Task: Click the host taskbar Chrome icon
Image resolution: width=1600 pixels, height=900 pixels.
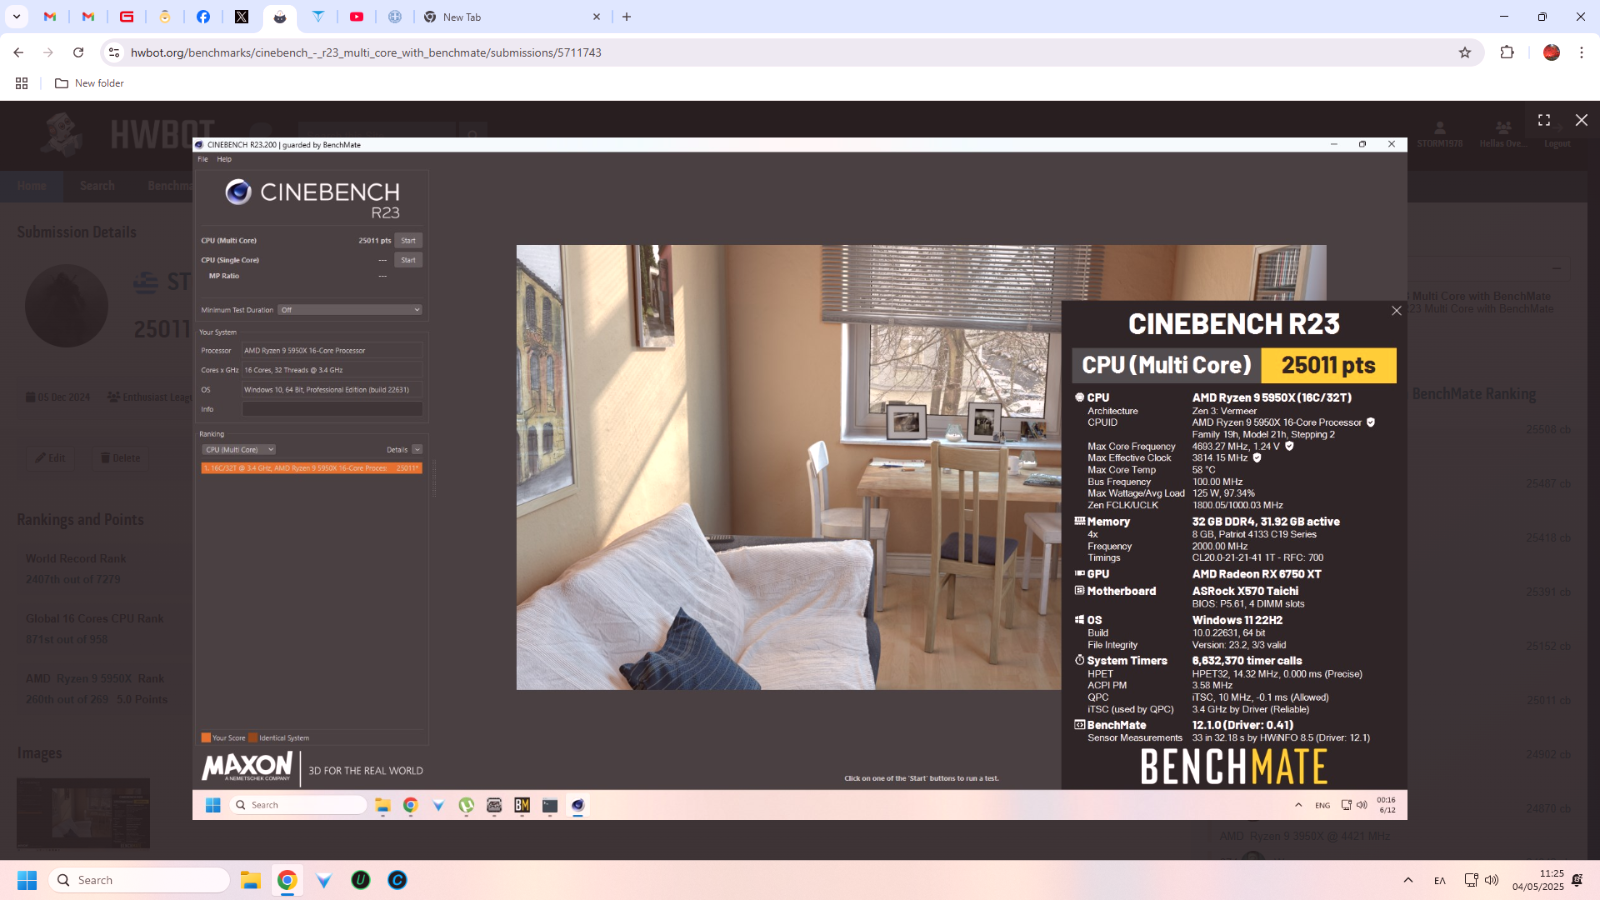Action: point(287,880)
